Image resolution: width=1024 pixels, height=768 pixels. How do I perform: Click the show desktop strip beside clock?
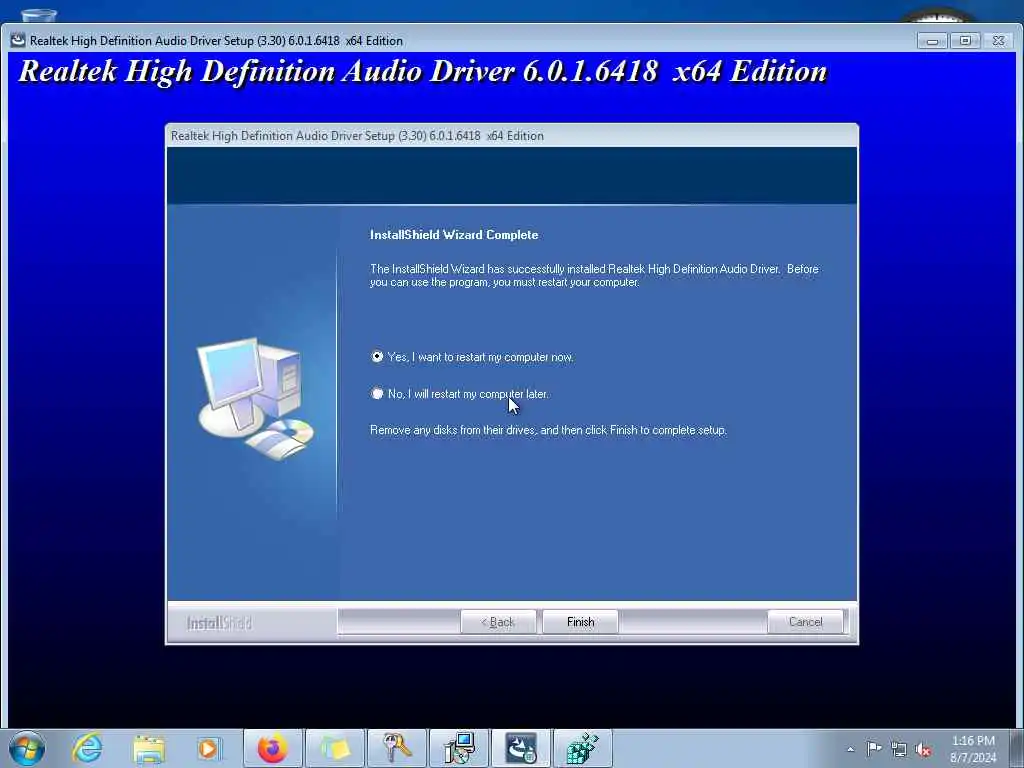coord(1017,748)
